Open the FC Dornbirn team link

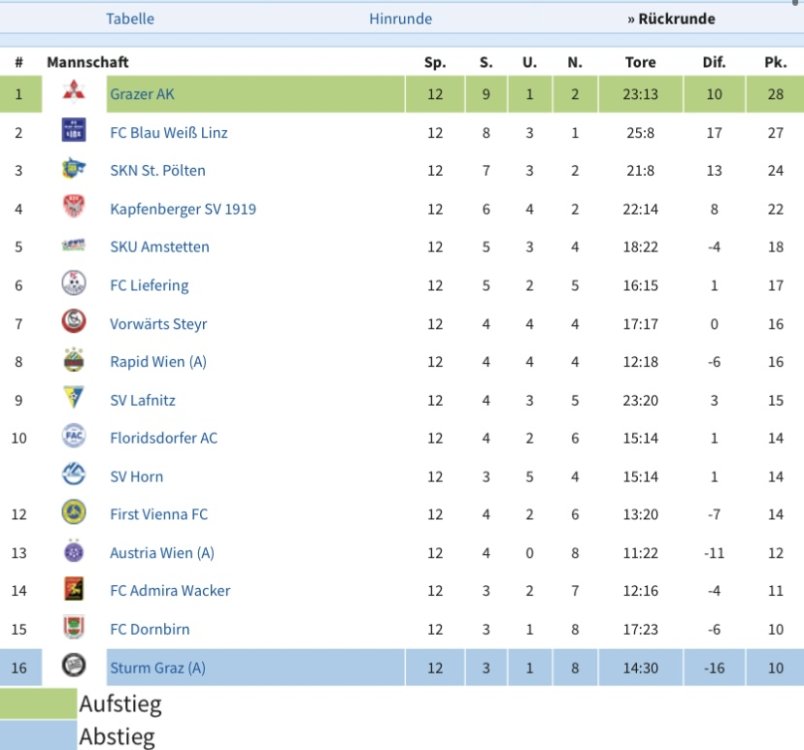click(x=150, y=629)
